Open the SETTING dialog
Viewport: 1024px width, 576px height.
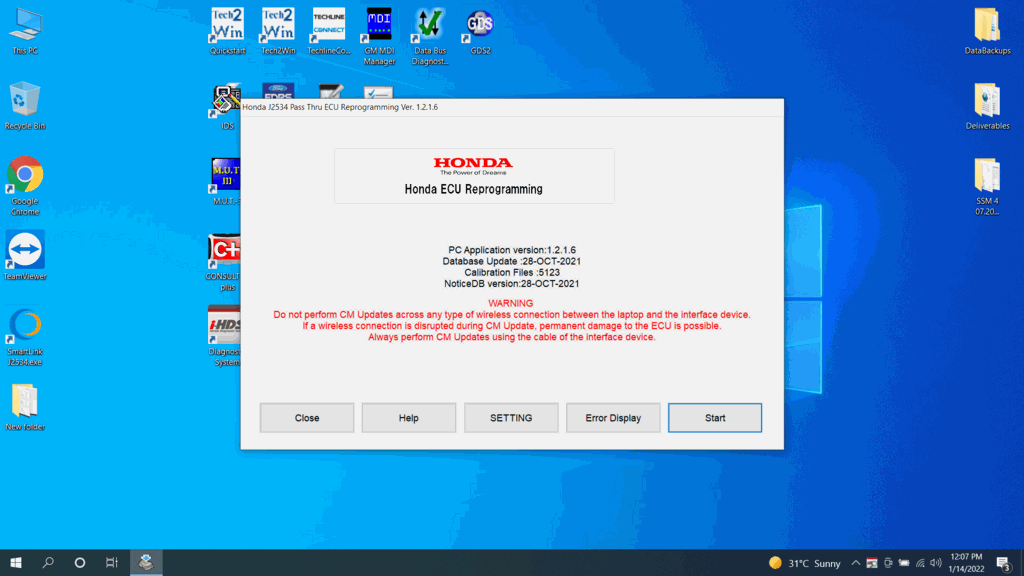(511, 417)
